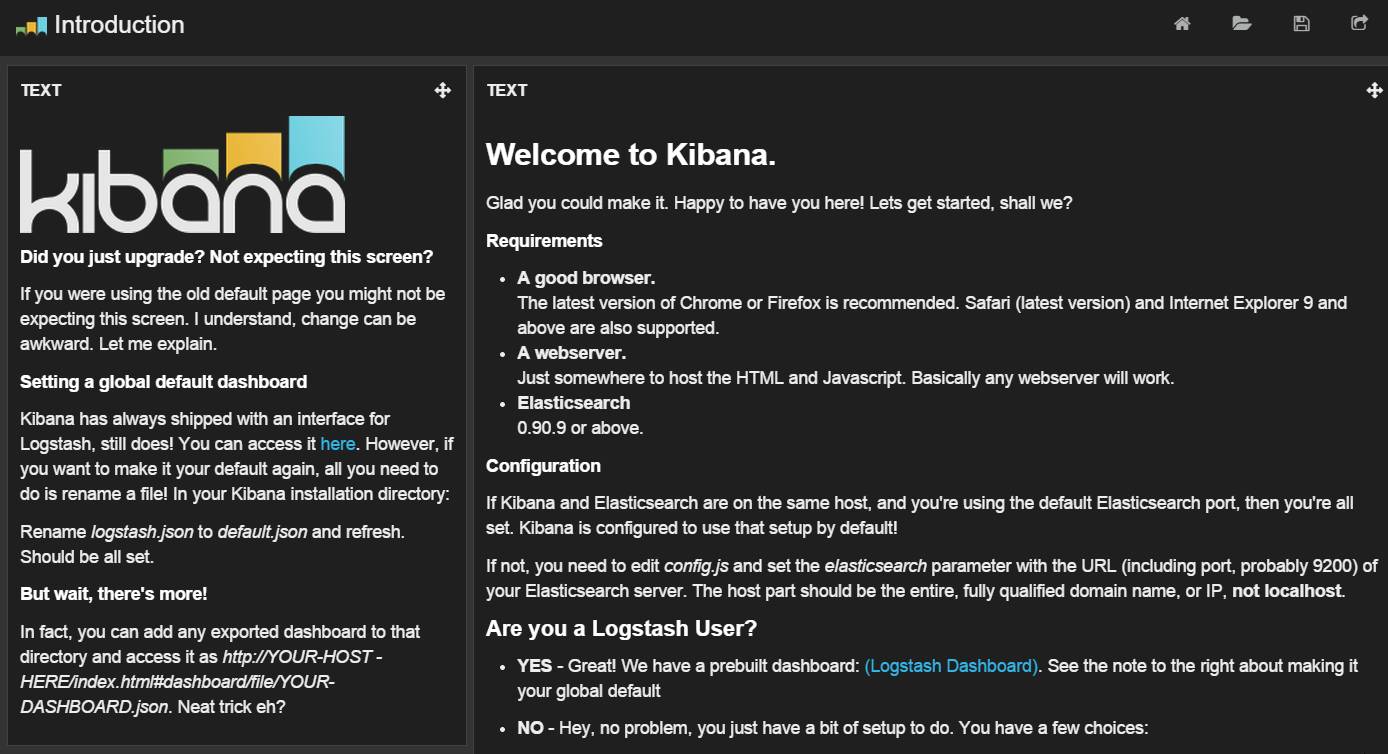
Task: Click the Kibana bar-chart icon beside Introduction
Action: (31, 25)
